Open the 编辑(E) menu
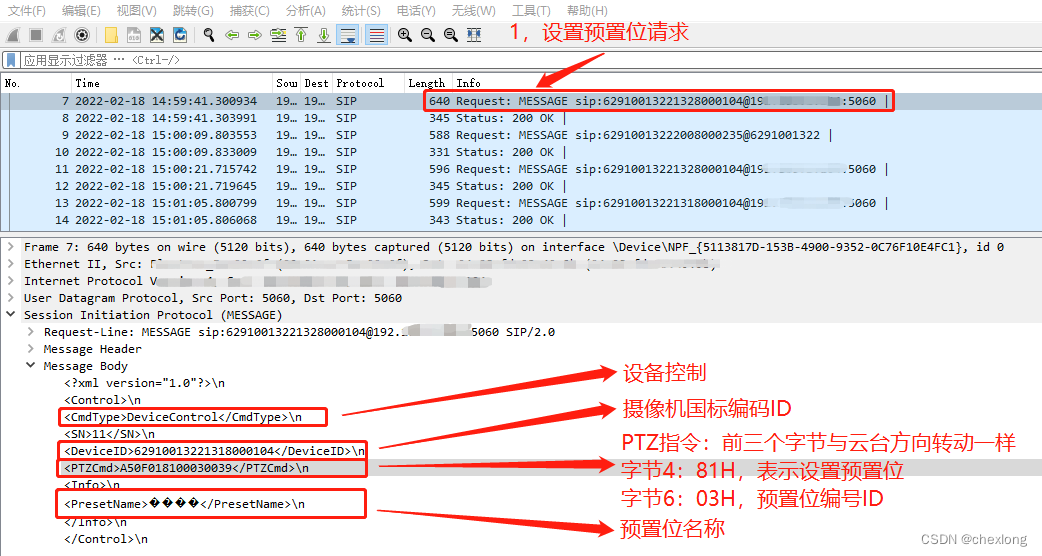The height and width of the screenshot is (556, 1042). coord(81,11)
